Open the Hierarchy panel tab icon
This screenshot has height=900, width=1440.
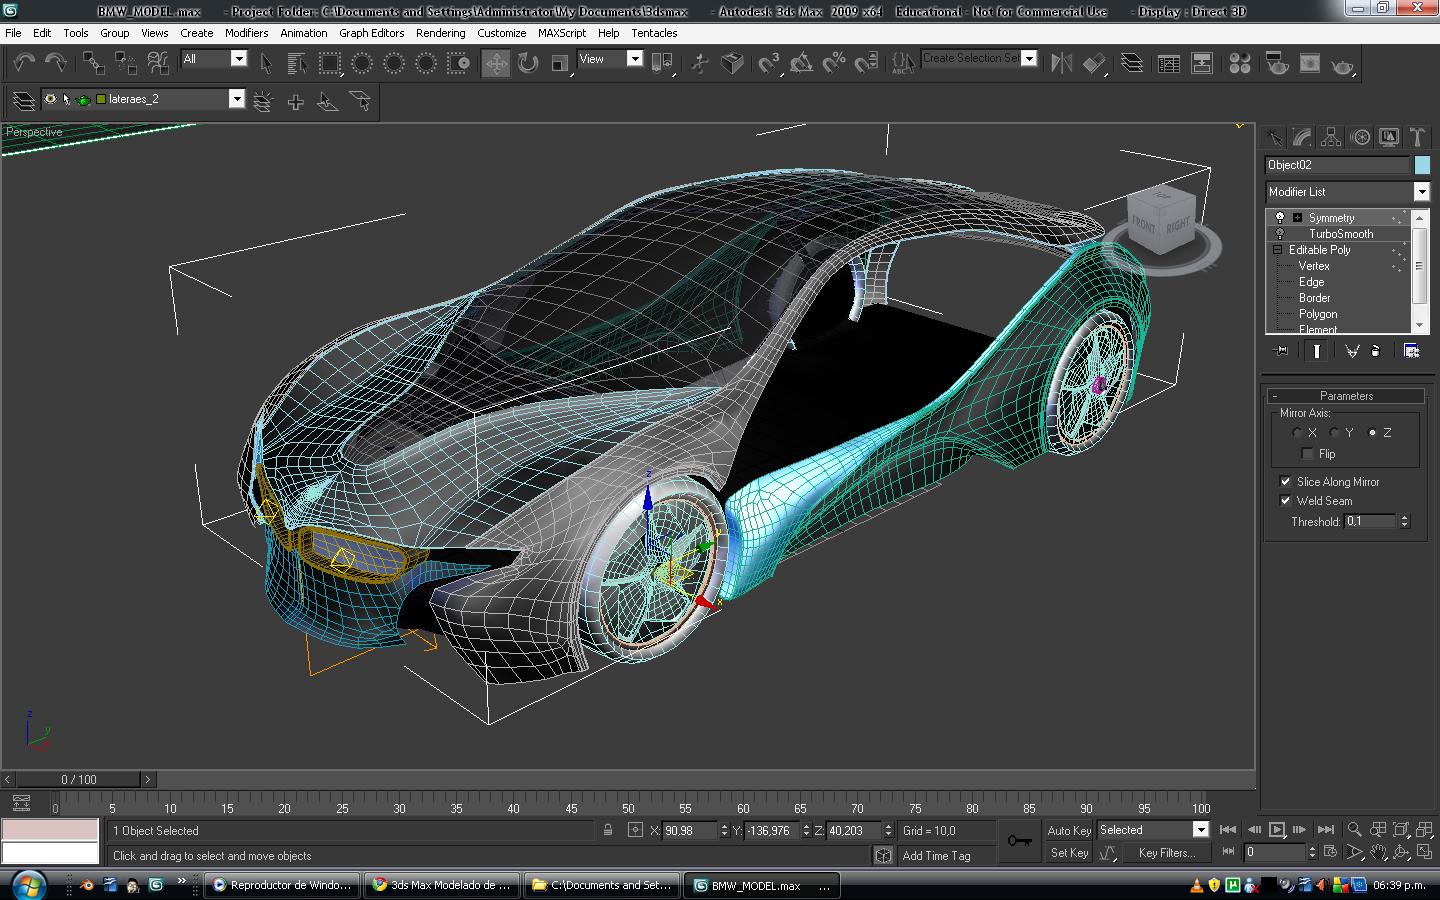coord(1331,137)
